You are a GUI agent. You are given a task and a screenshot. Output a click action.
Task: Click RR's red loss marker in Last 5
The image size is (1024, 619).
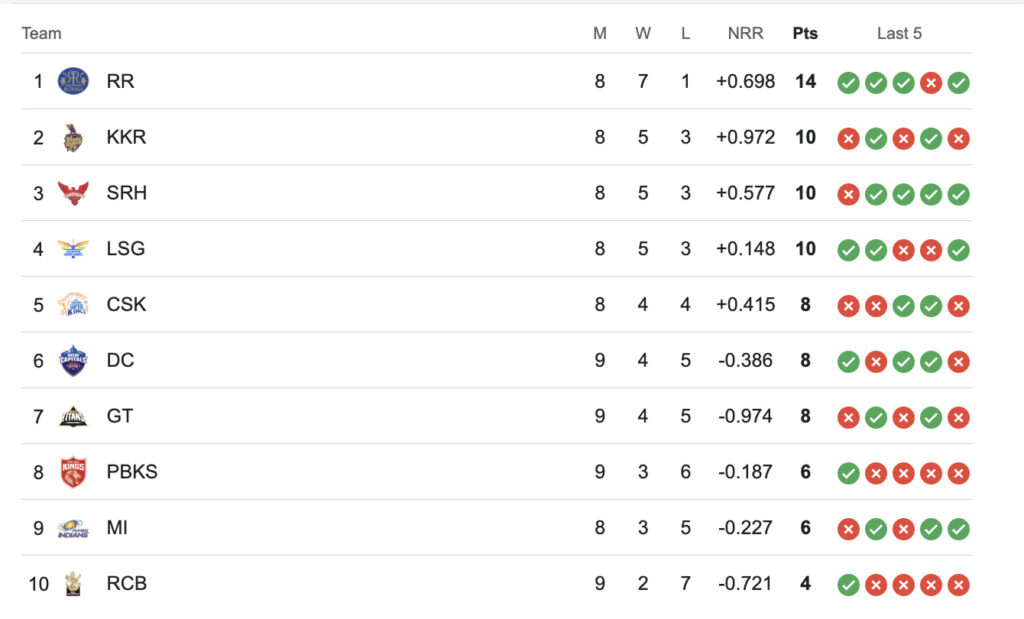pos(931,83)
